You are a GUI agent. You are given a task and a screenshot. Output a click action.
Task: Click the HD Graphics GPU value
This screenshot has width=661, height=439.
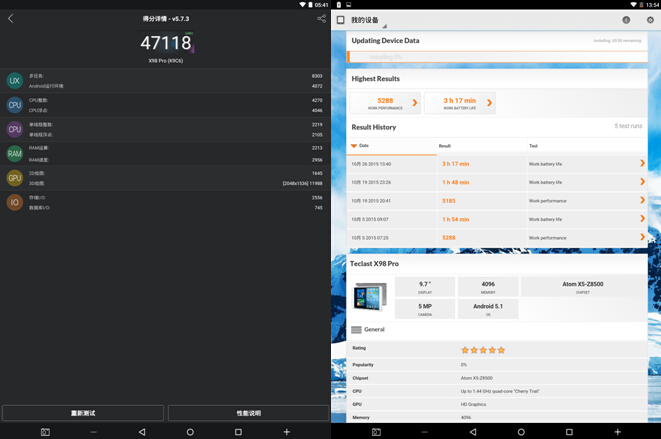point(473,404)
